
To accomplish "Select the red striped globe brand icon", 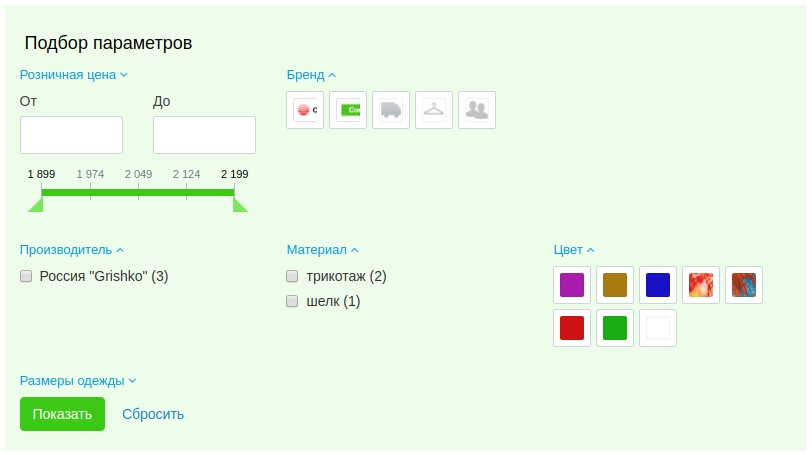I will tap(305, 110).
